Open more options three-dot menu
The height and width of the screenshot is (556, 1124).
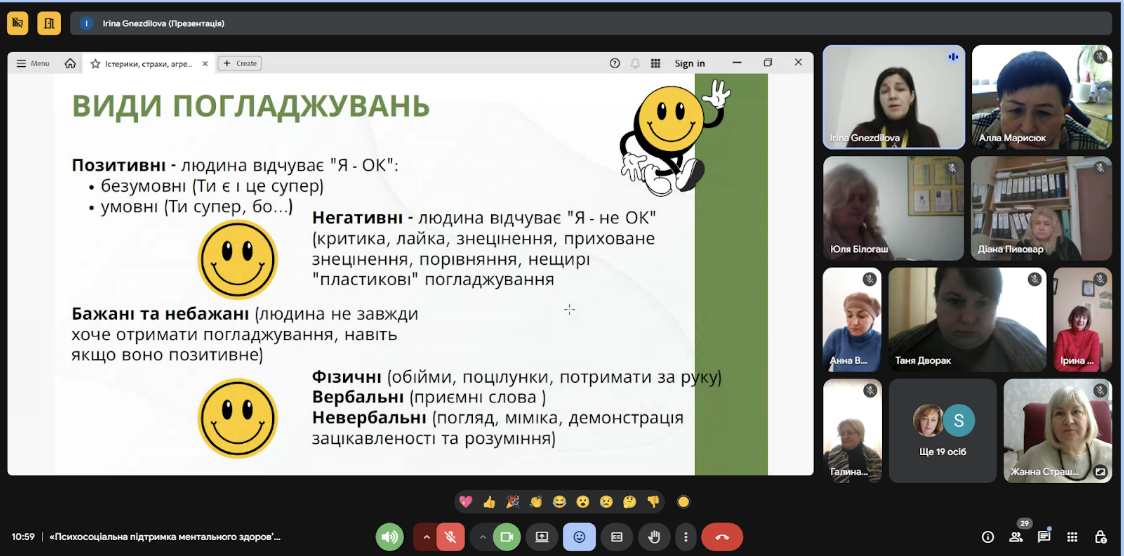[x=686, y=537]
